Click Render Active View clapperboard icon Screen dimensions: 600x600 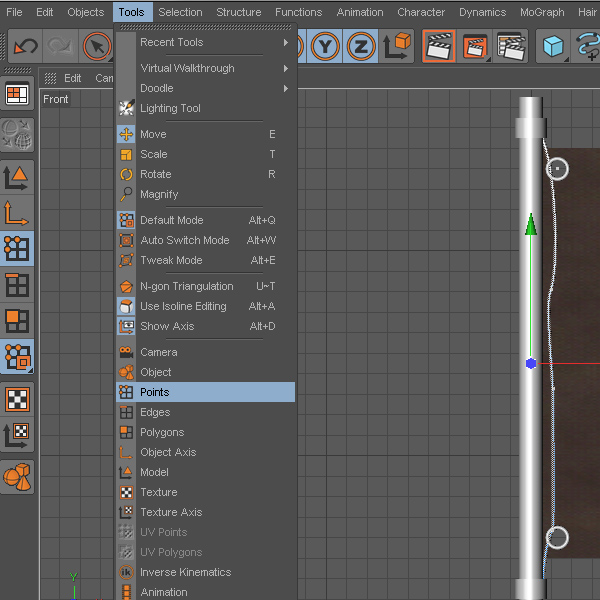pos(439,47)
